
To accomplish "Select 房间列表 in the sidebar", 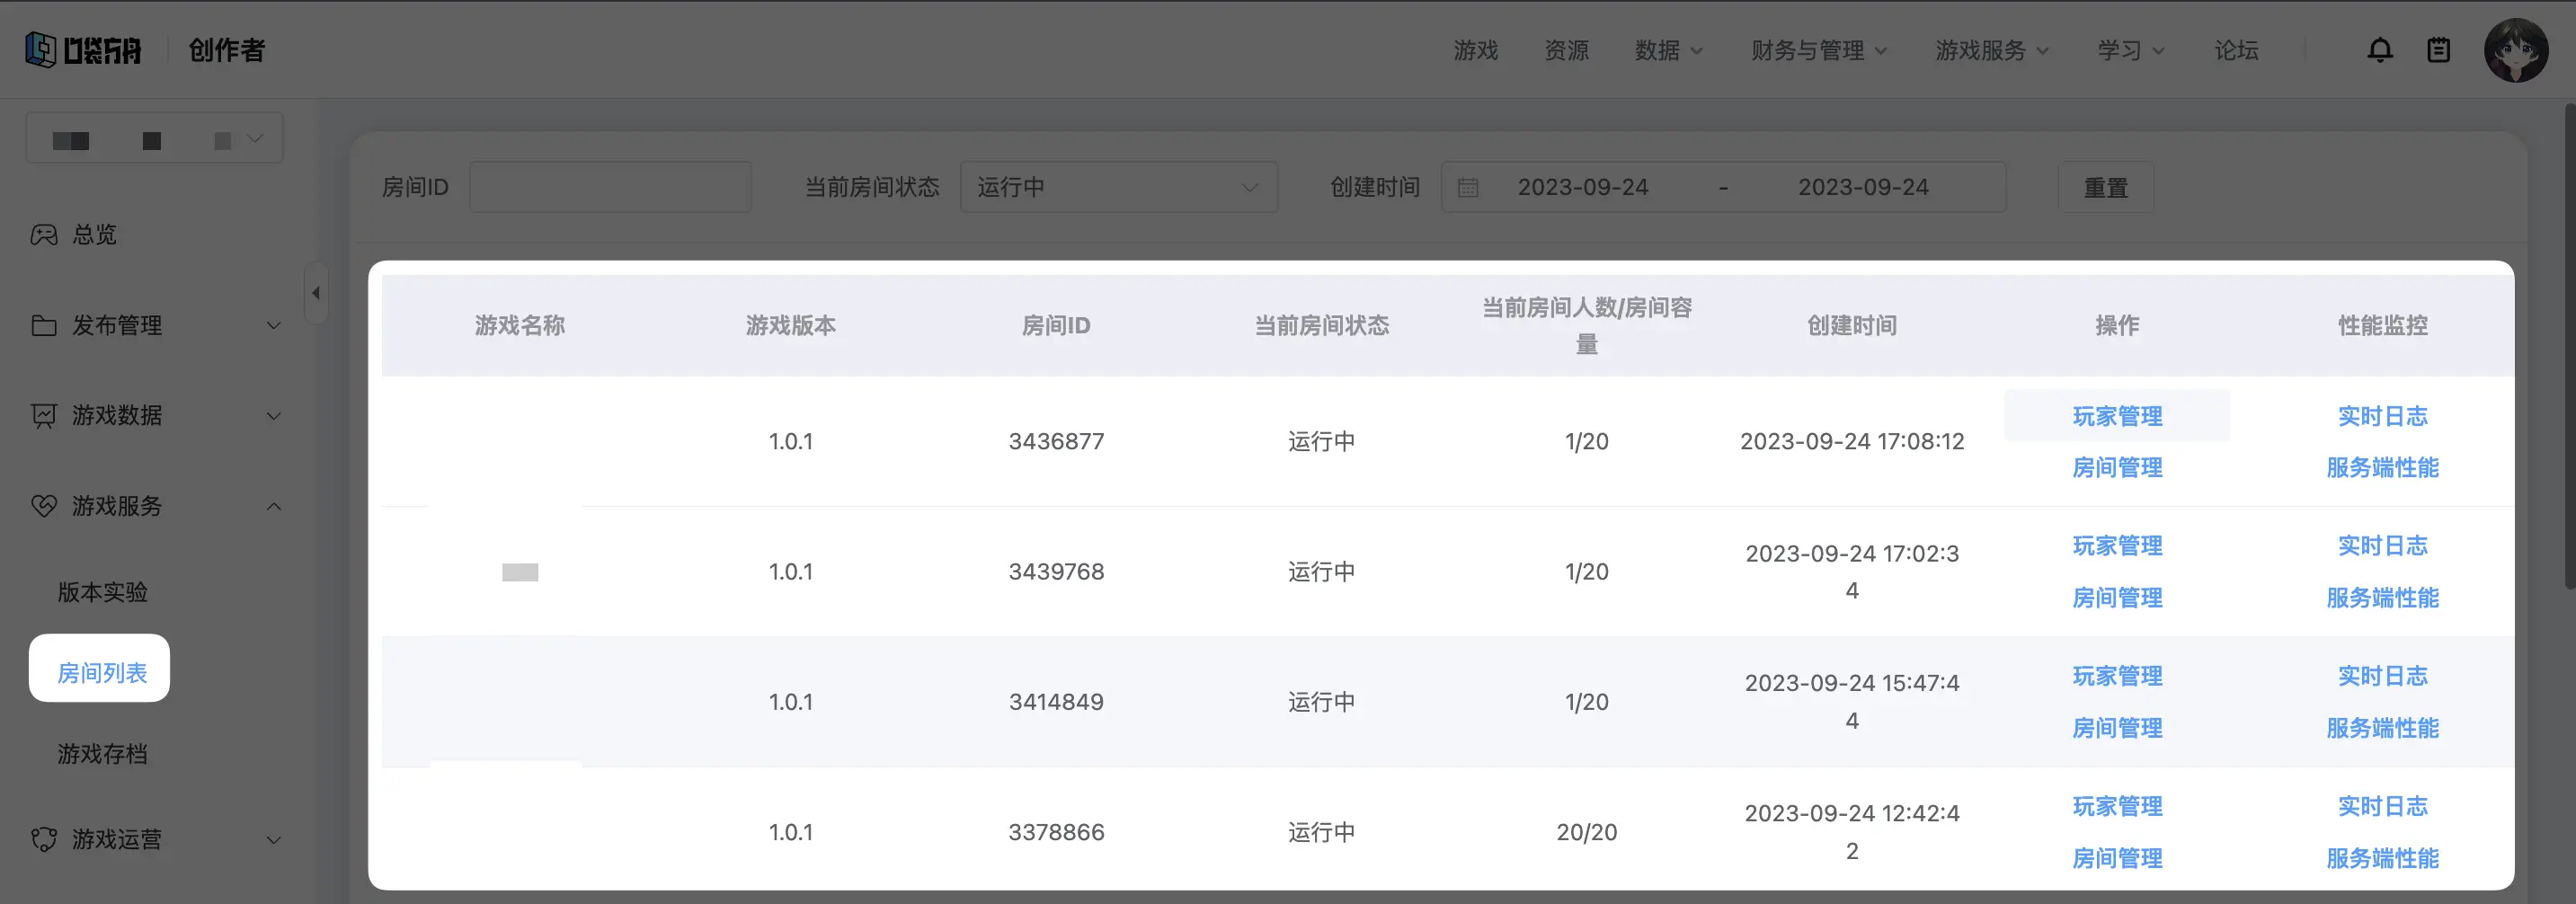I will 101,673.
